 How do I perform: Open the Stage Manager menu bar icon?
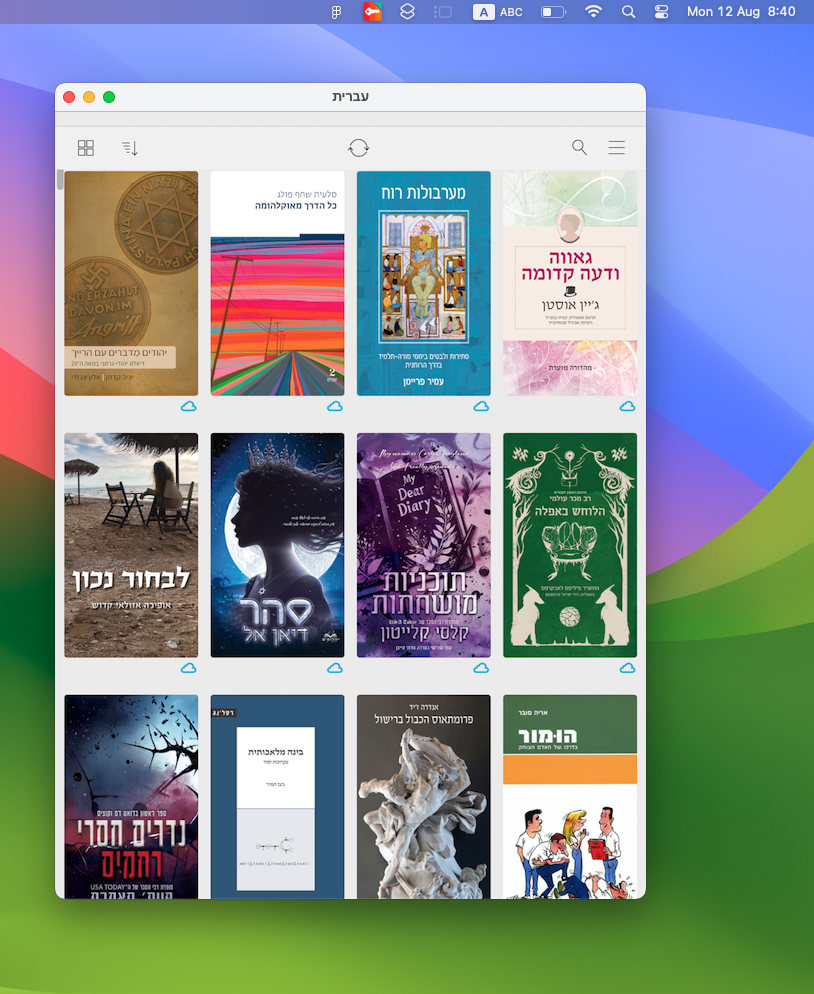tap(443, 11)
